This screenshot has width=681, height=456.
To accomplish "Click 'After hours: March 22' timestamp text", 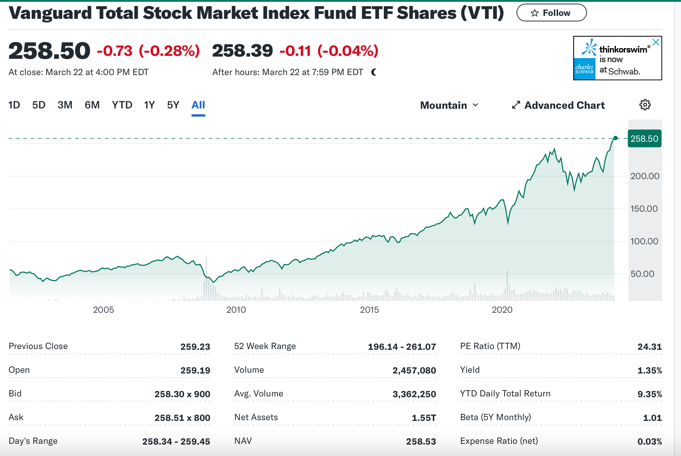I will [x=288, y=72].
